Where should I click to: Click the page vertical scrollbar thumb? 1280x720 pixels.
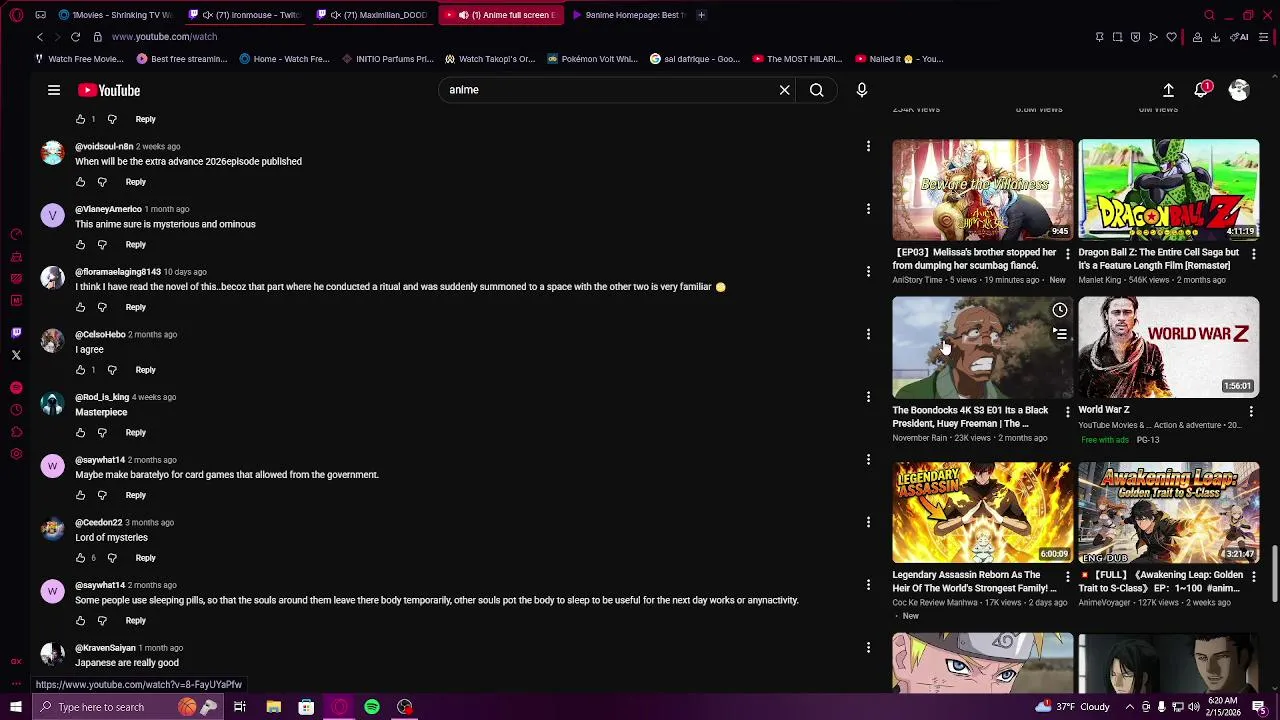1275,573
